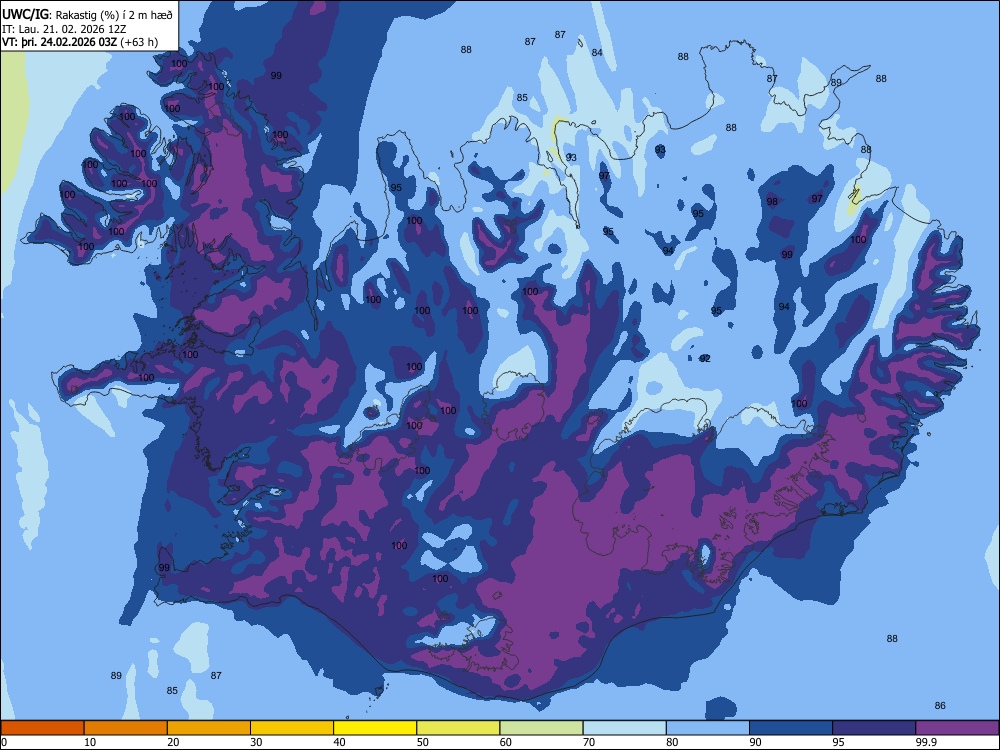
Task: Click the '30' tick label on the legend
Action: 256,742
